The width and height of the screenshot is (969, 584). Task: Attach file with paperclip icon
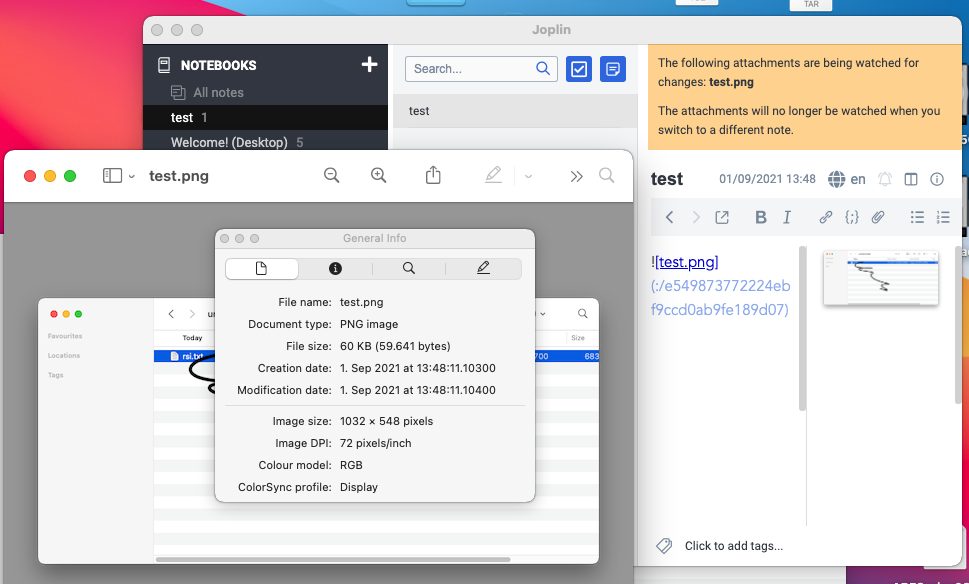point(878,217)
